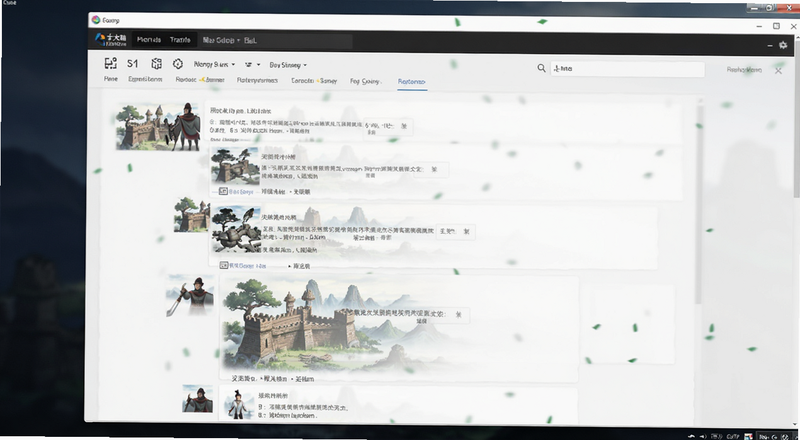Click the minus icon beside the settings gear
The width and height of the screenshot is (800, 440).
pos(770,45)
